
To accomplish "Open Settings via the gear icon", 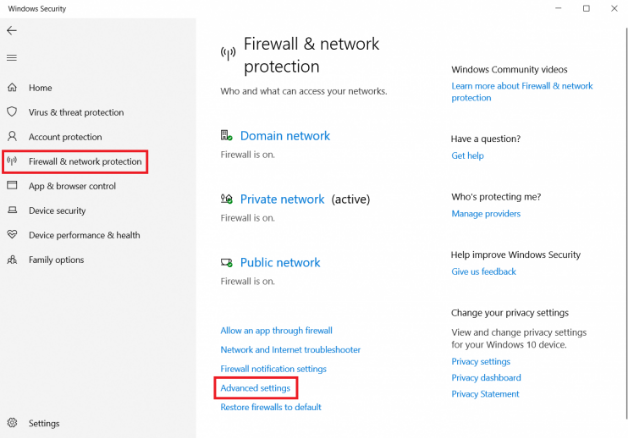I will (x=12, y=423).
